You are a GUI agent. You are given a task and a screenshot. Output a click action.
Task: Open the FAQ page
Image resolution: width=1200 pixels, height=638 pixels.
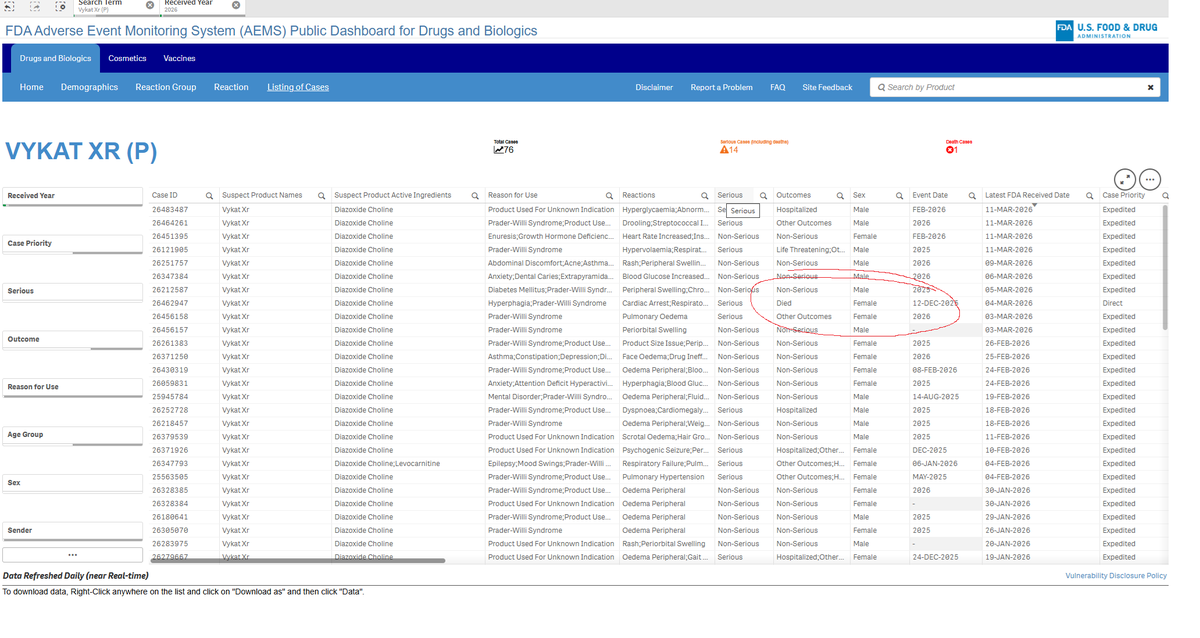(777, 87)
